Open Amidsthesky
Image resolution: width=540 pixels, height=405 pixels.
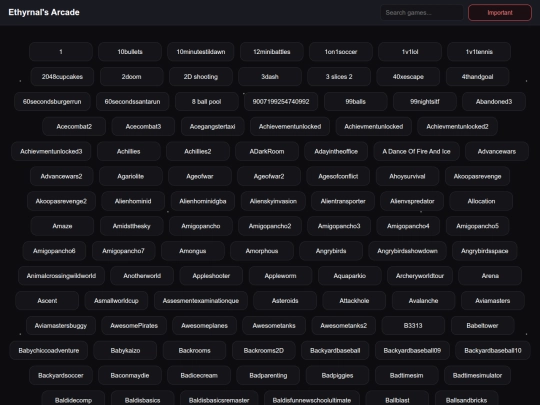click(132, 226)
